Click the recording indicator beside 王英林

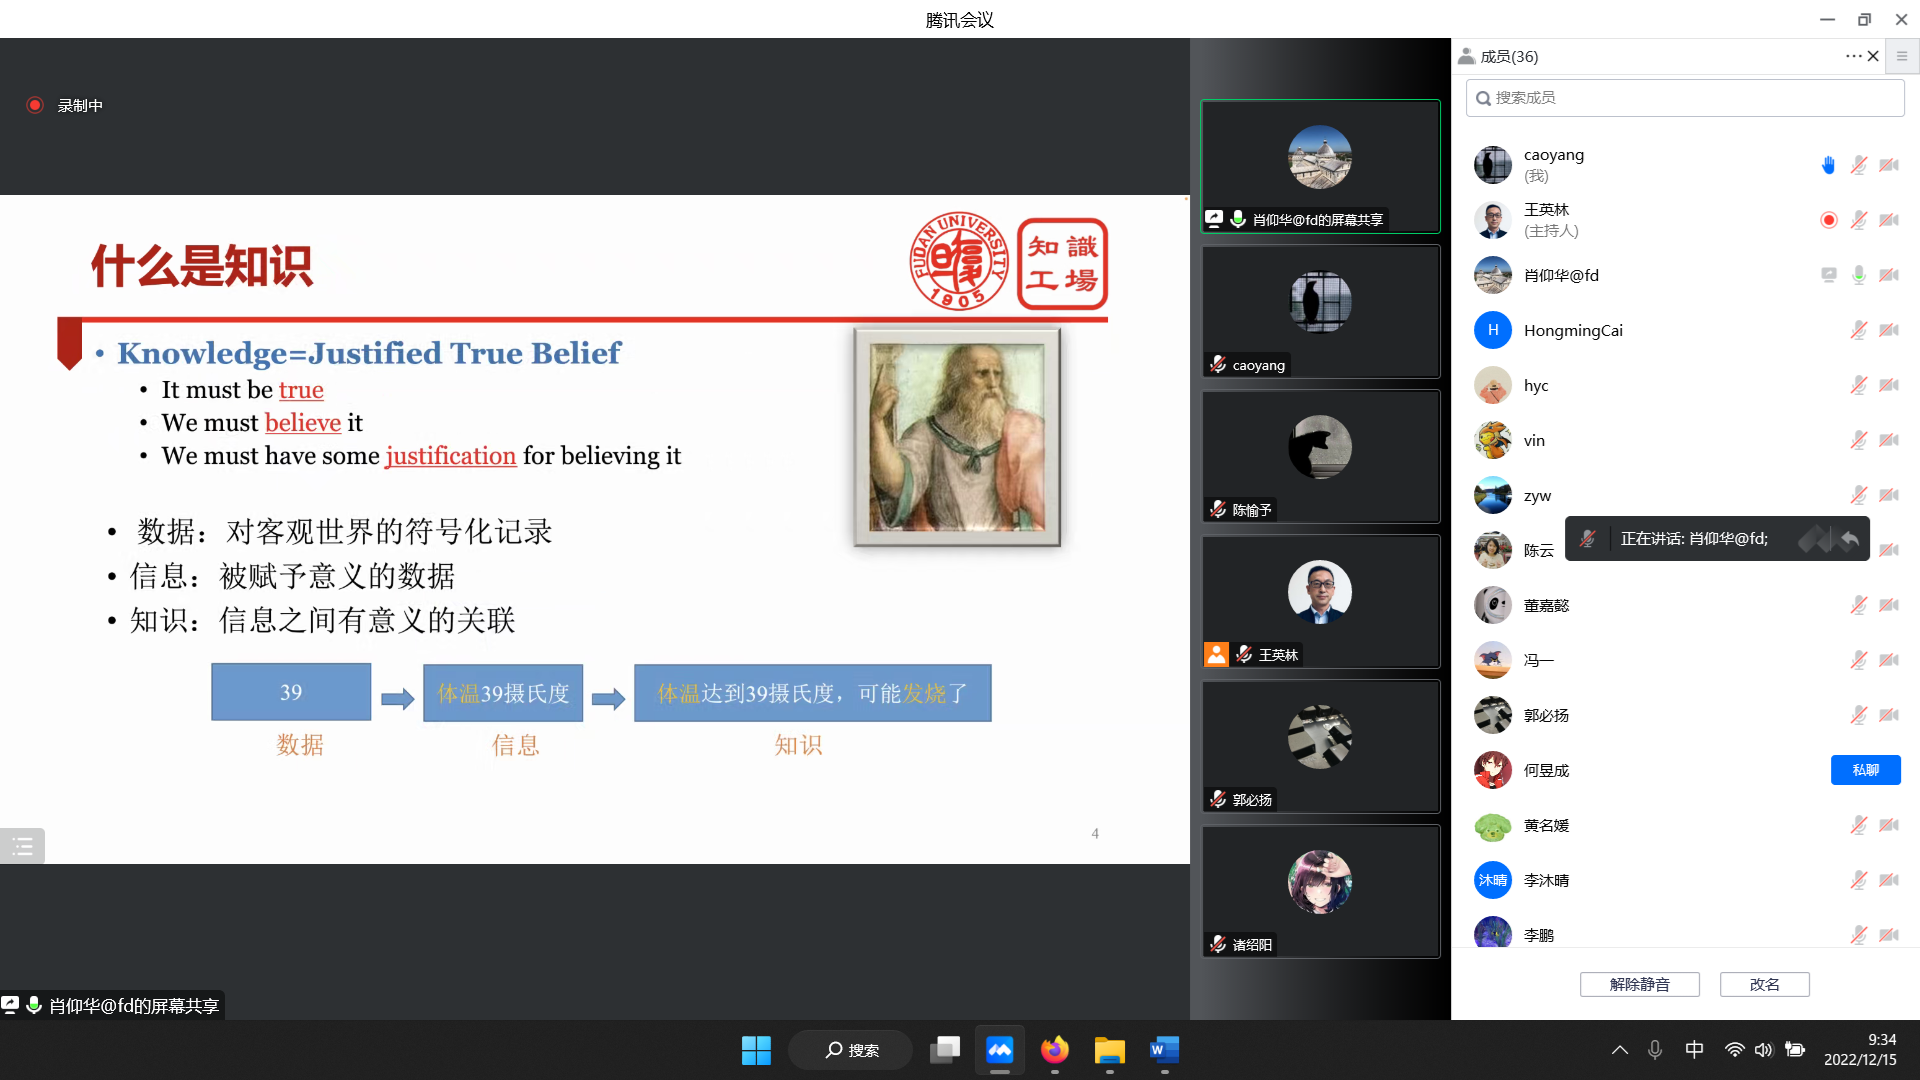click(x=1828, y=220)
